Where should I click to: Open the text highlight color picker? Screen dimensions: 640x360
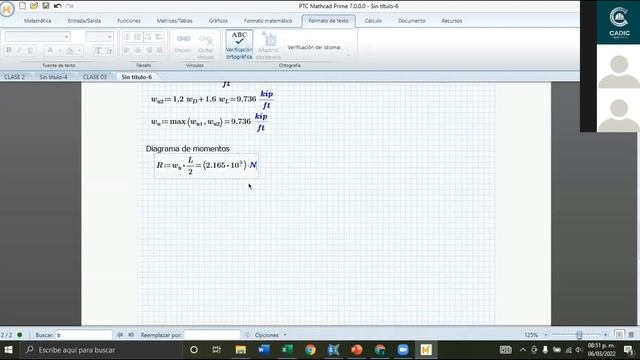70,50
